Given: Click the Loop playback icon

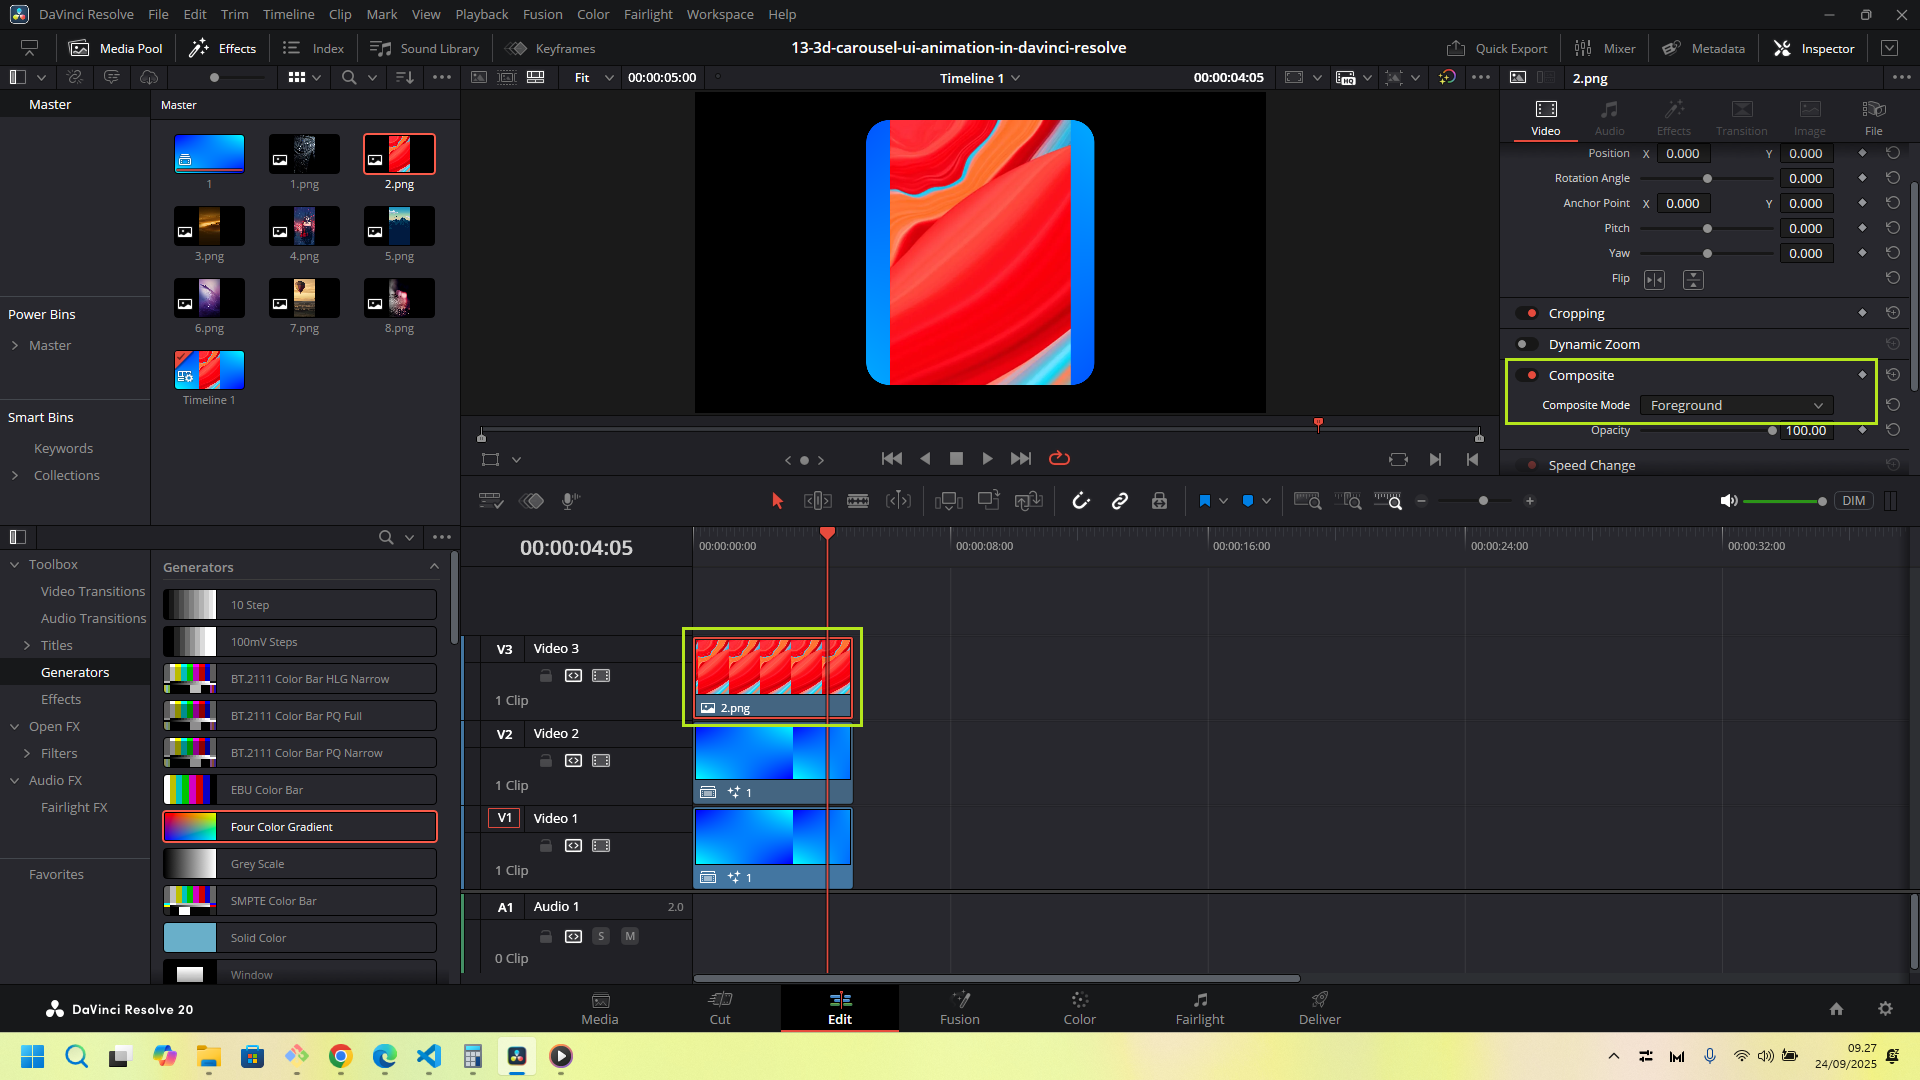Looking at the screenshot, I should pos(1059,458).
